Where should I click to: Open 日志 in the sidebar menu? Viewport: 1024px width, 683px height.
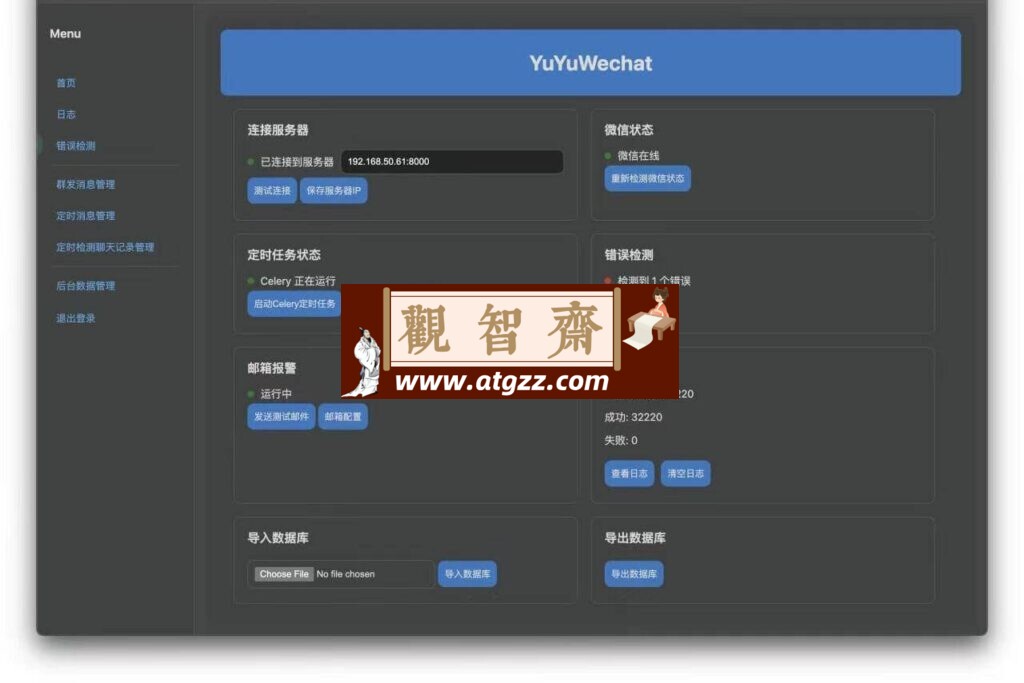(x=66, y=114)
